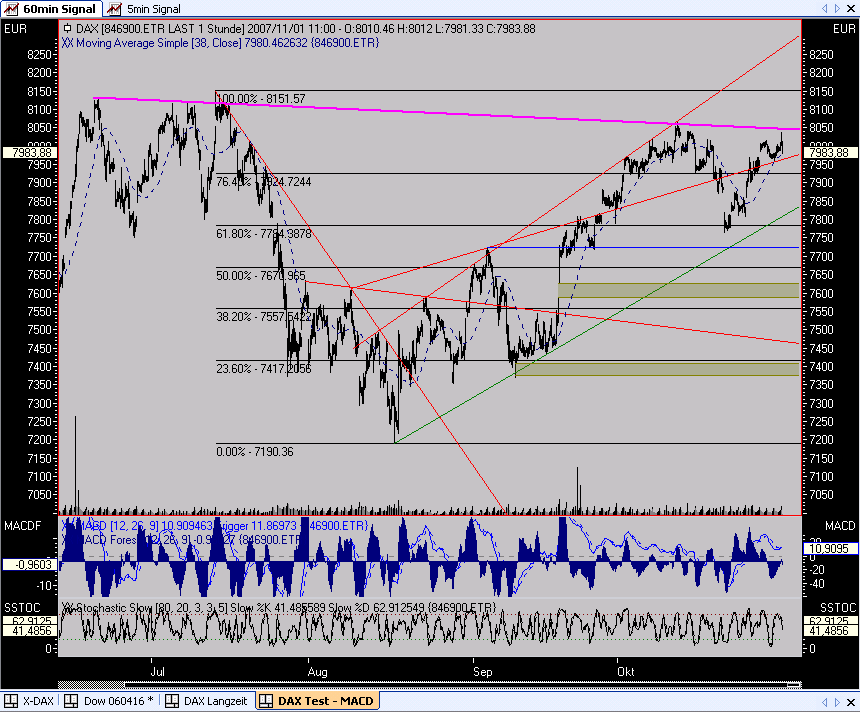Screen dimensions: 860x712
Task: Click the blue horizontal line near 7725
Action: [642, 247]
